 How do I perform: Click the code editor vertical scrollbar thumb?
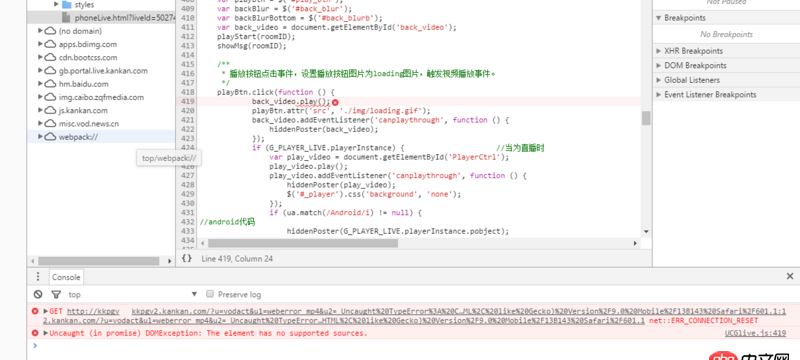pyautogui.click(x=646, y=118)
